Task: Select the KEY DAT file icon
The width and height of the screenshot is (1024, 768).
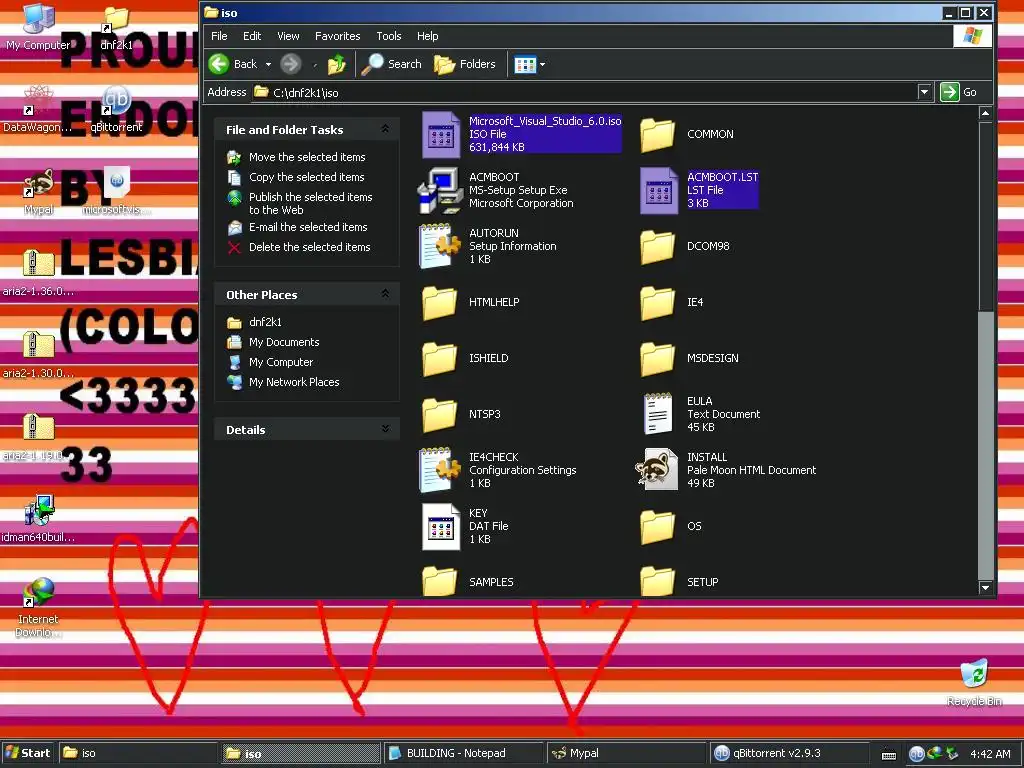Action: click(441, 526)
